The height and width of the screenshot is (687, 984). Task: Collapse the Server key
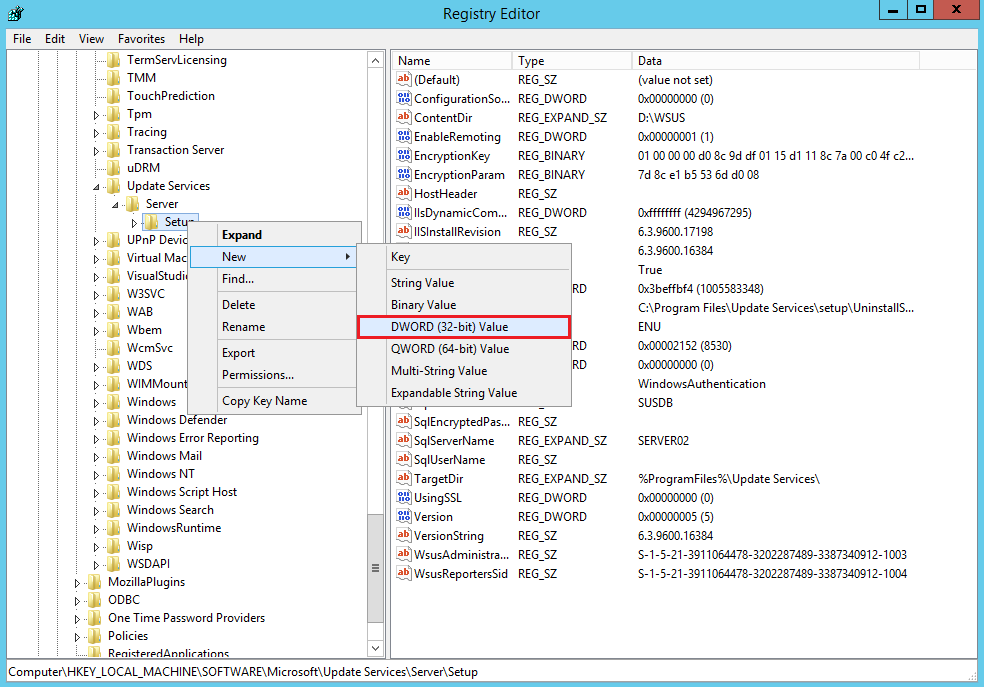point(115,205)
